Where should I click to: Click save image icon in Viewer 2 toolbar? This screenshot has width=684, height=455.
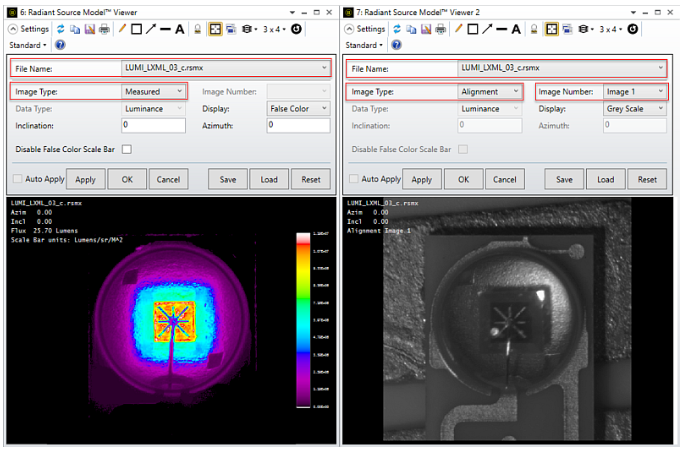click(x=425, y=29)
